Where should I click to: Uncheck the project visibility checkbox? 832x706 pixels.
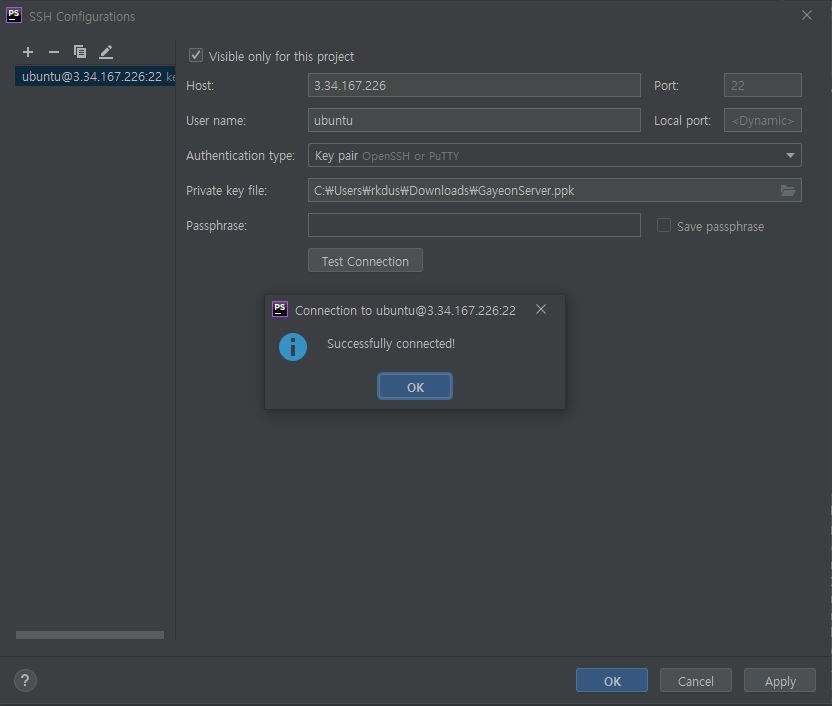pyautogui.click(x=196, y=55)
